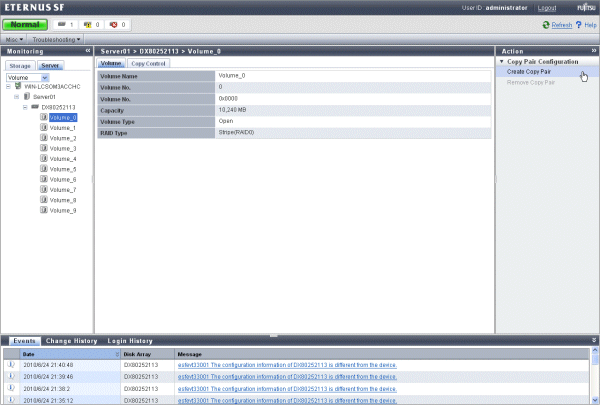
Task: Click the WIN-LCSOM3ACCHC host icon
Action: pos(18,86)
